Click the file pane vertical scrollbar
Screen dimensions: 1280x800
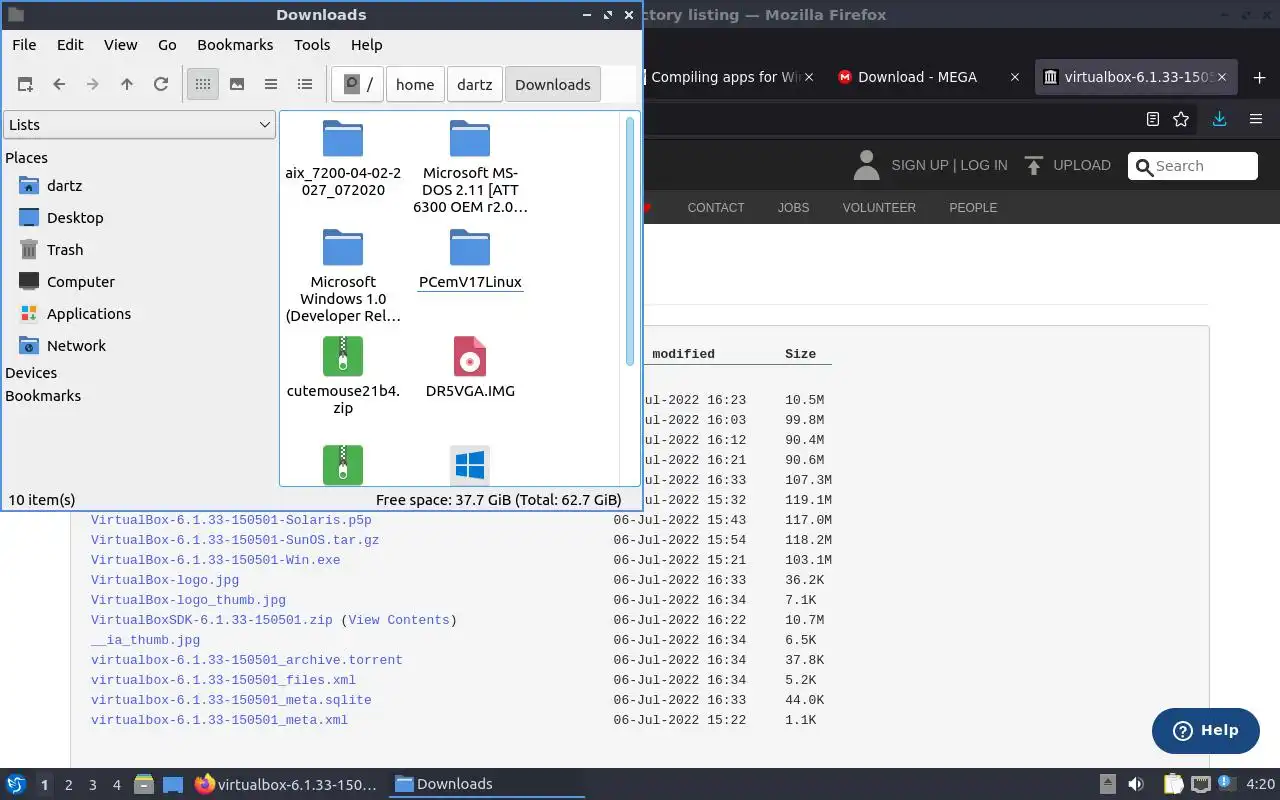[x=630, y=241]
